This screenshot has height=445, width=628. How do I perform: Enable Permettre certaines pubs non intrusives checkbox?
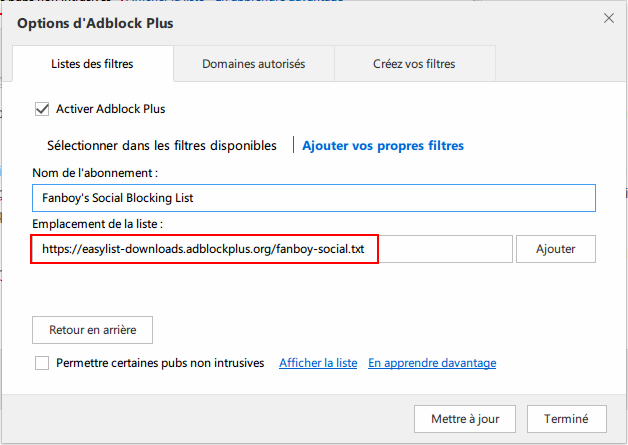(42, 363)
